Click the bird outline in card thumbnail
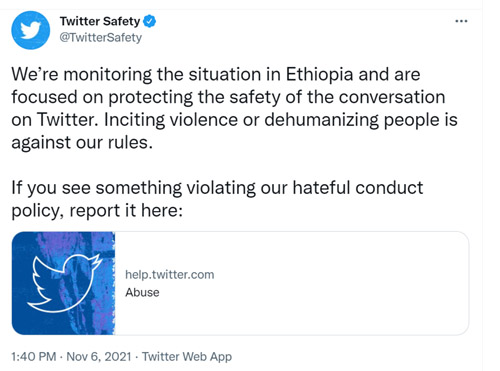The image size is (500, 371). coord(64,283)
